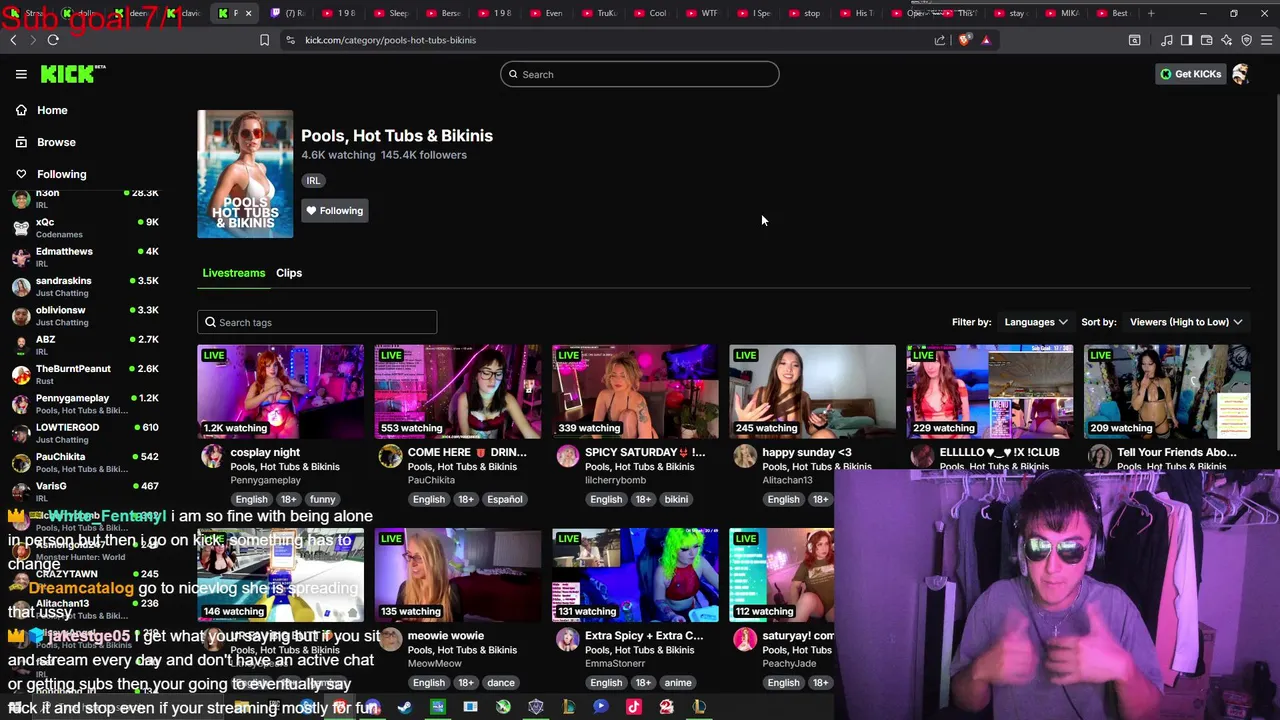Select Home in the sidebar

click(x=52, y=110)
